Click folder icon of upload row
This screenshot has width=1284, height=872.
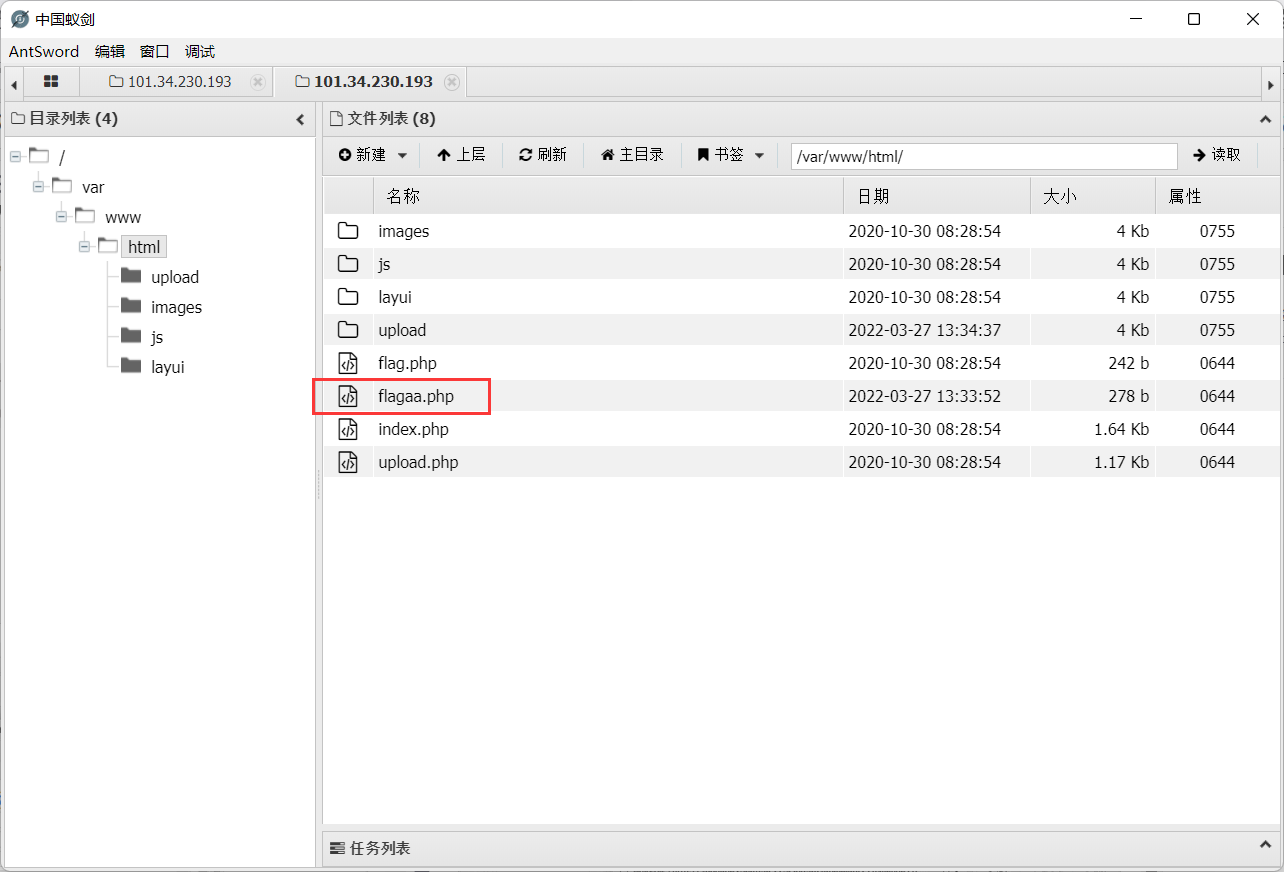pos(348,330)
